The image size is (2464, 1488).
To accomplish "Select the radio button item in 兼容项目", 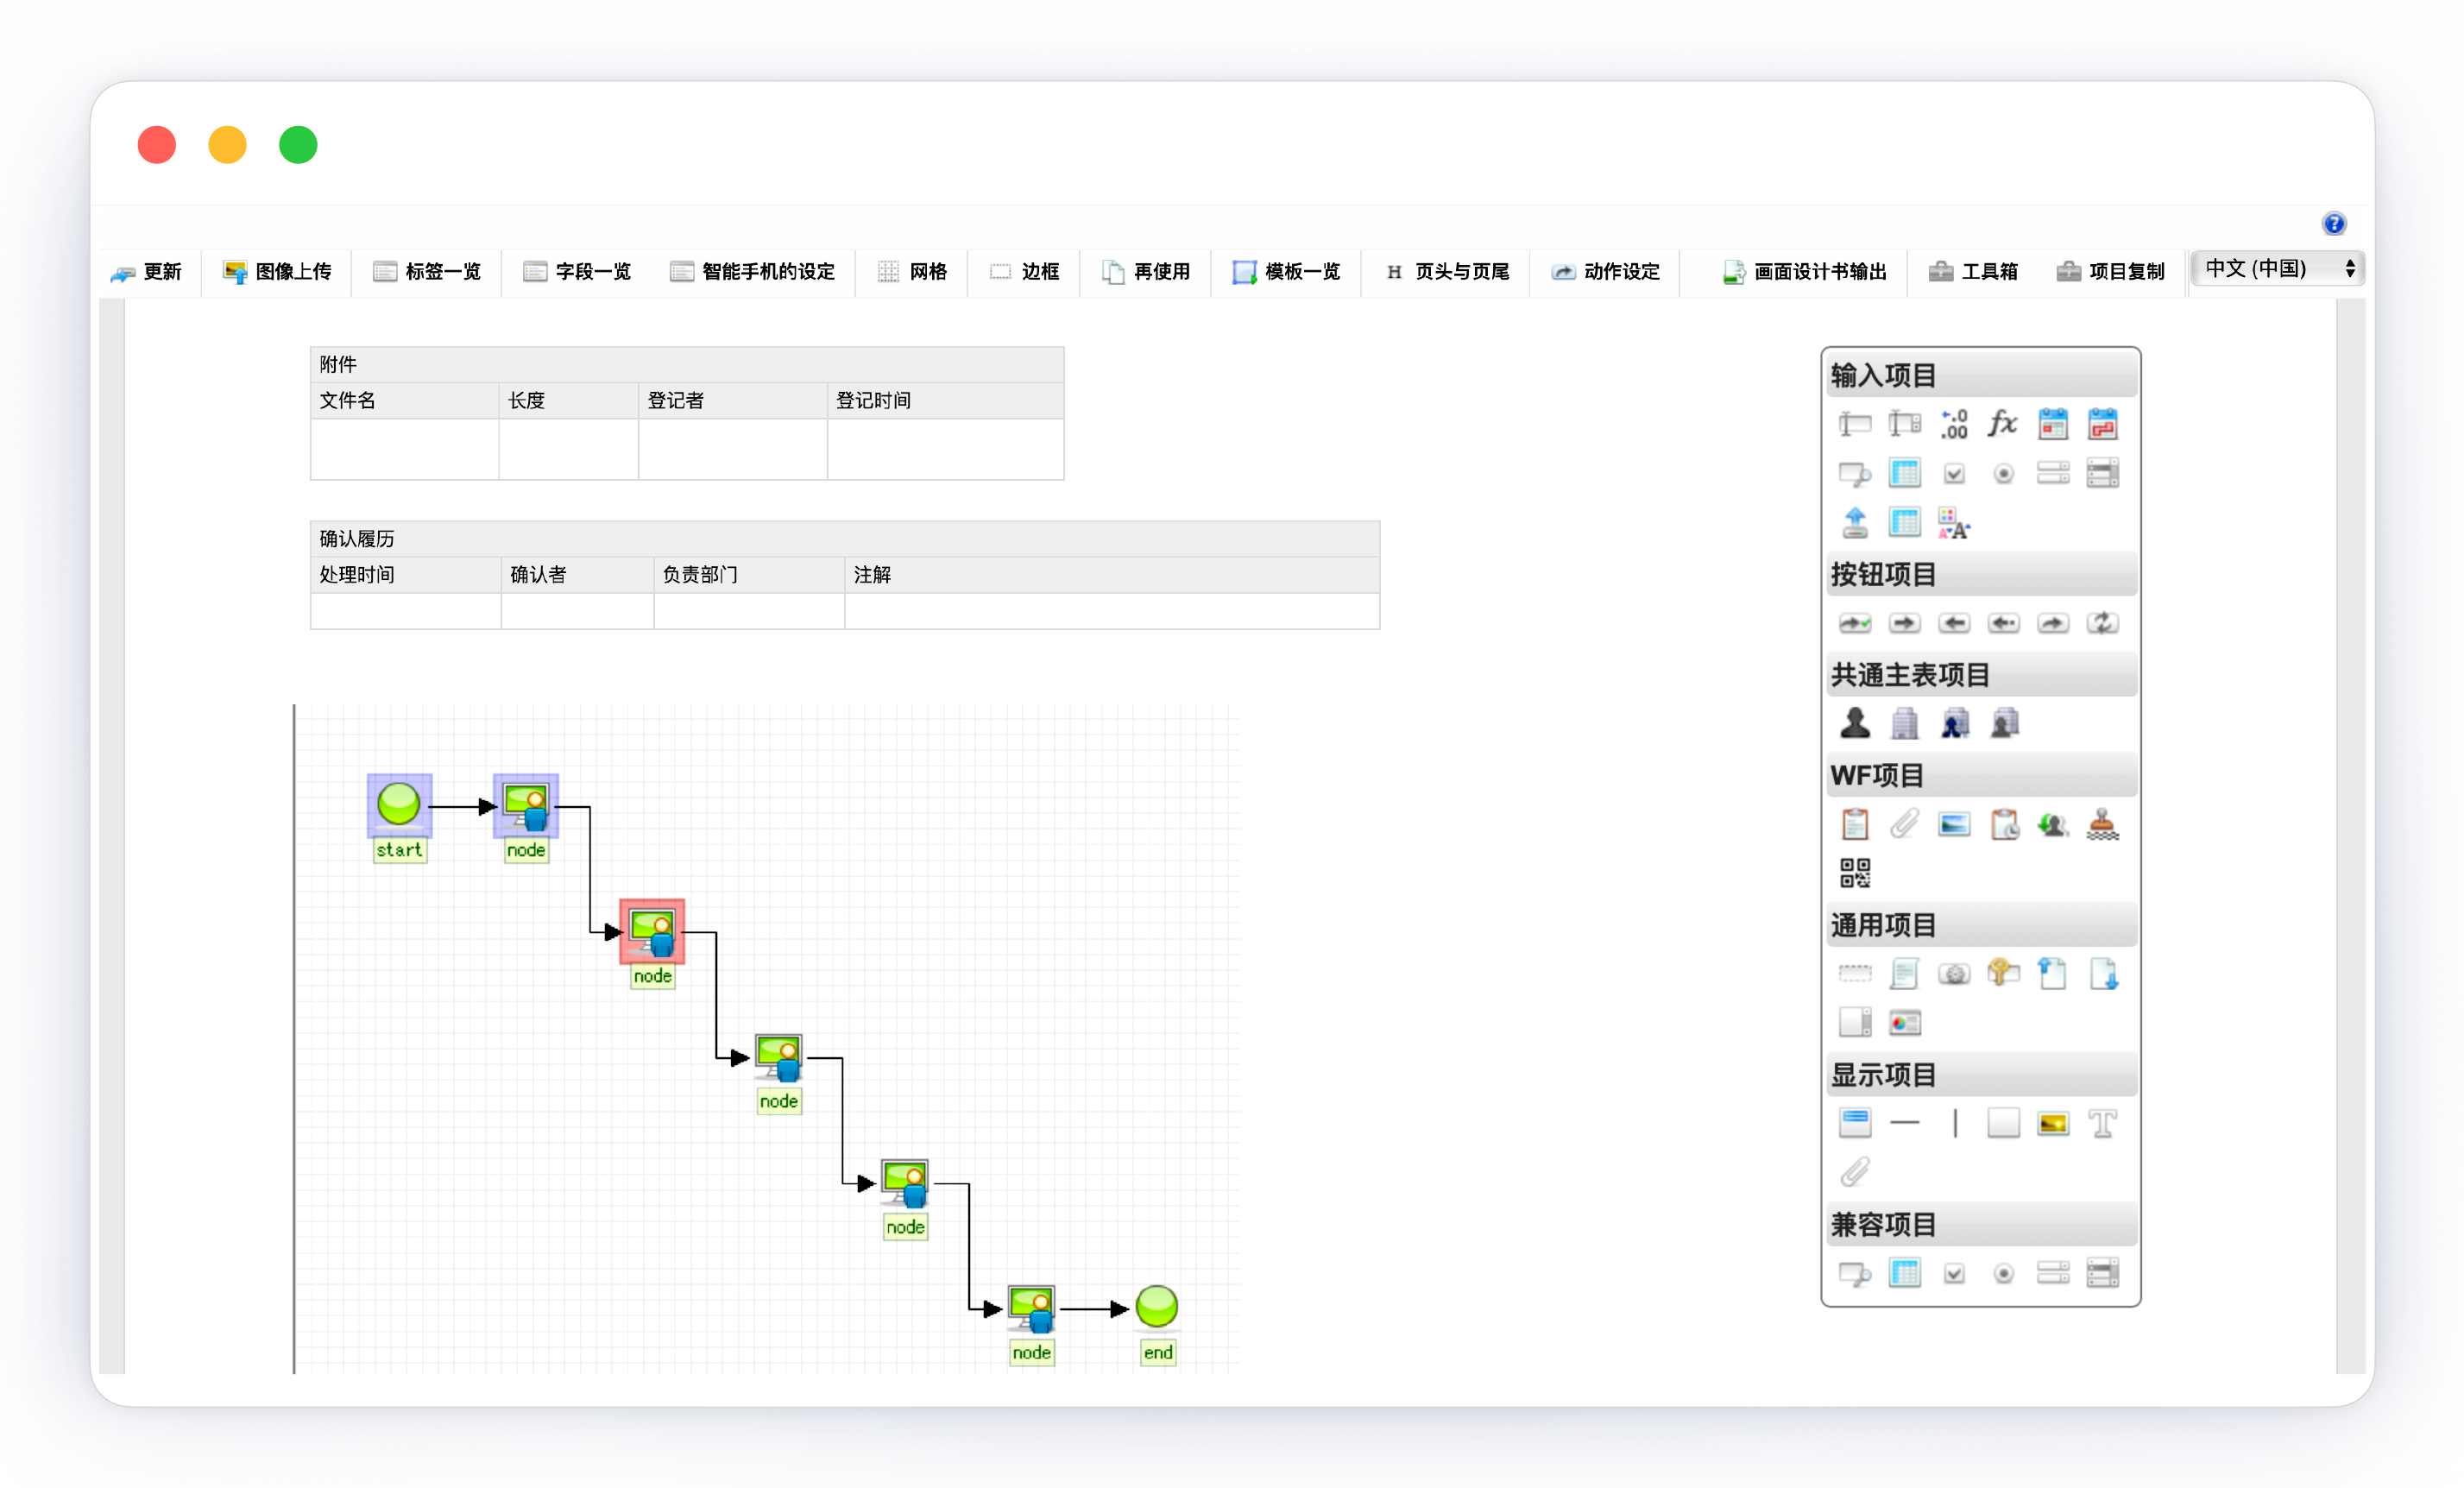I will click(x=2003, y=1274).
